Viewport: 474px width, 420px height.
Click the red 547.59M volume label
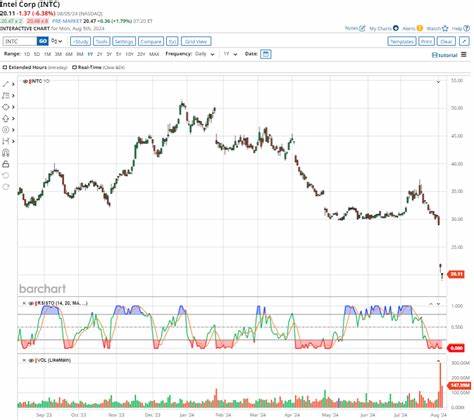pyautogui.click(x=460, y=386)
